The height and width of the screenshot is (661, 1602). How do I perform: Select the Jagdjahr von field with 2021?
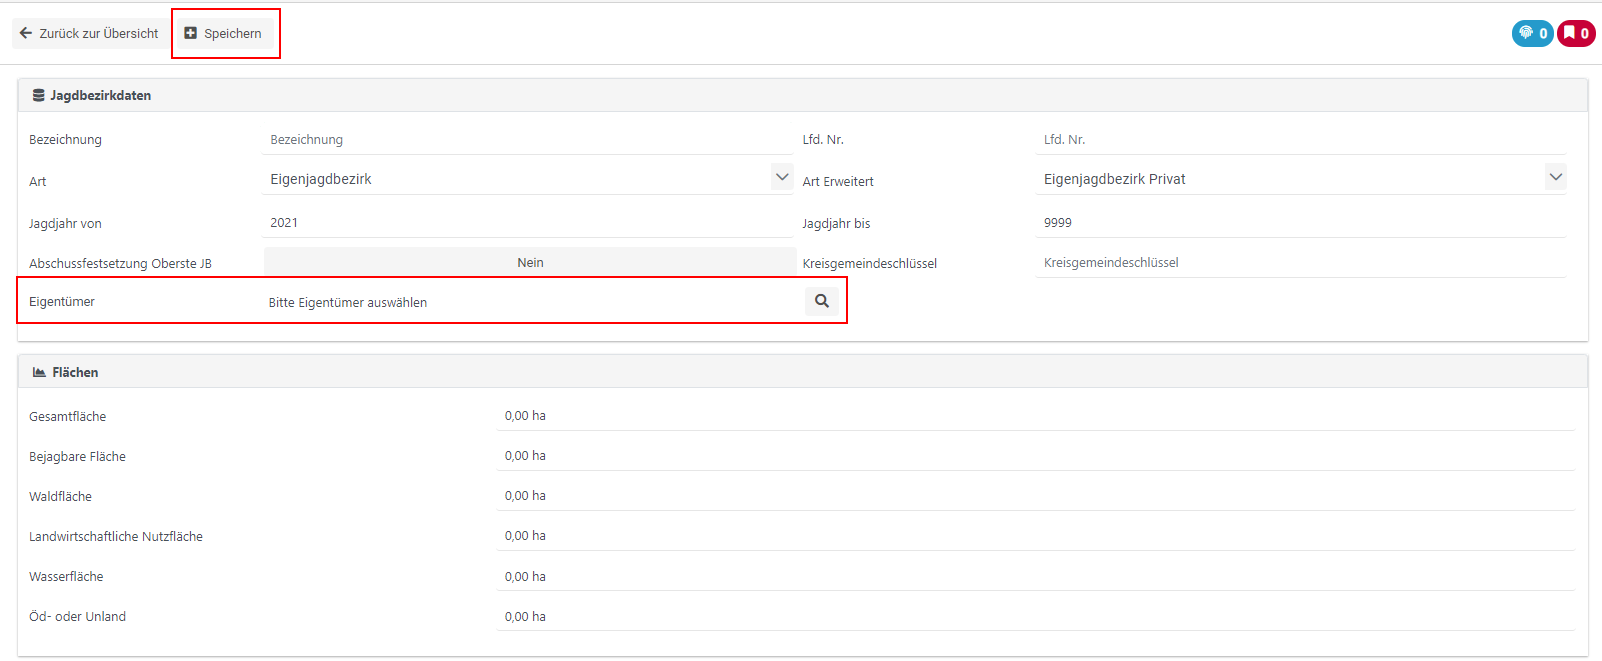tap(527, 223)
